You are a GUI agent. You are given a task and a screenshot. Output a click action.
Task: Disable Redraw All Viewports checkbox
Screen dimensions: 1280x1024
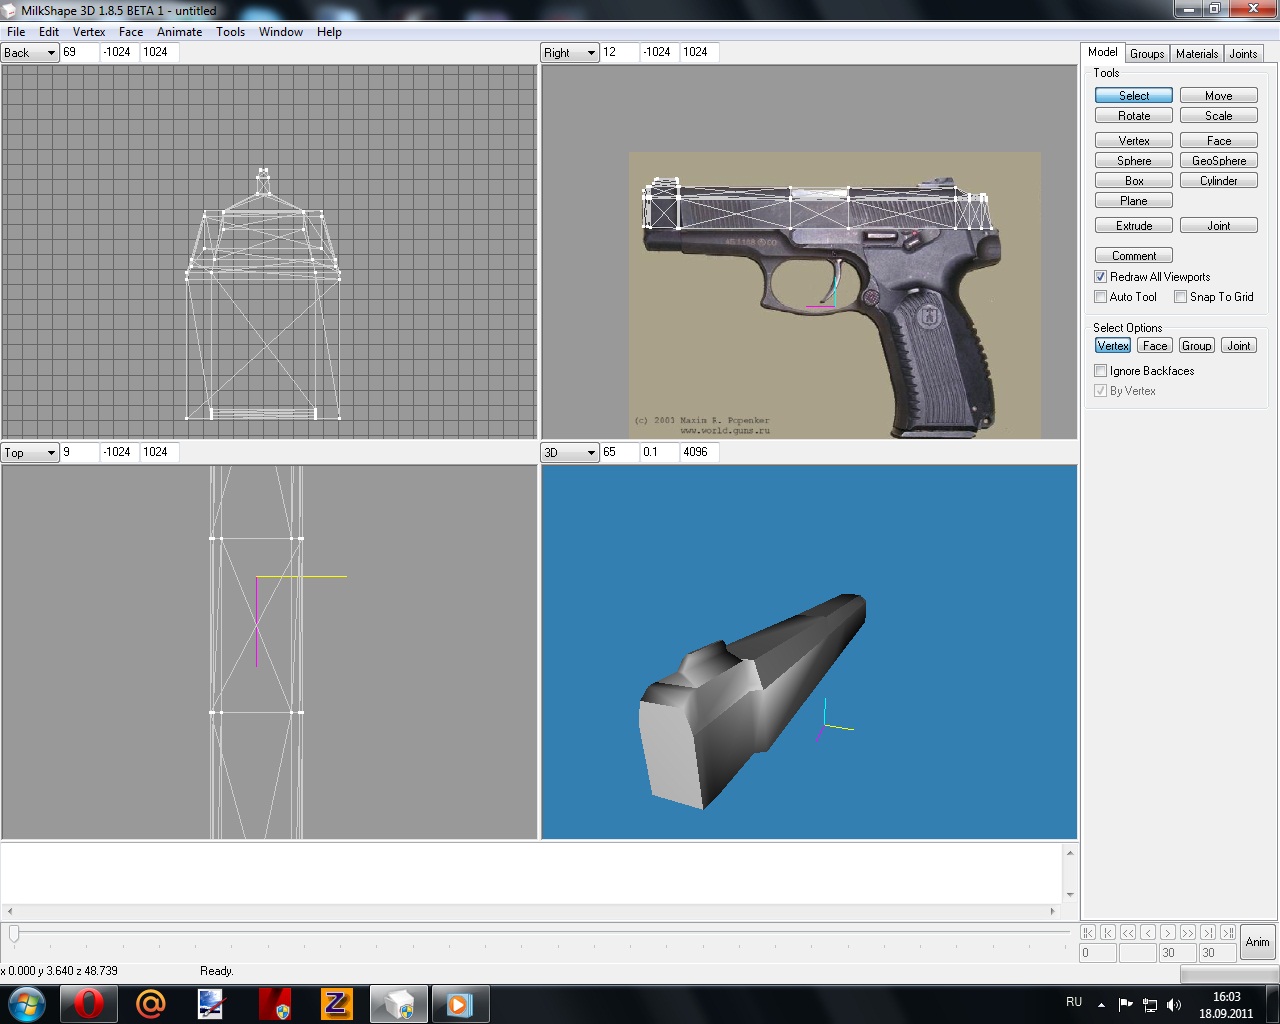1101,277
